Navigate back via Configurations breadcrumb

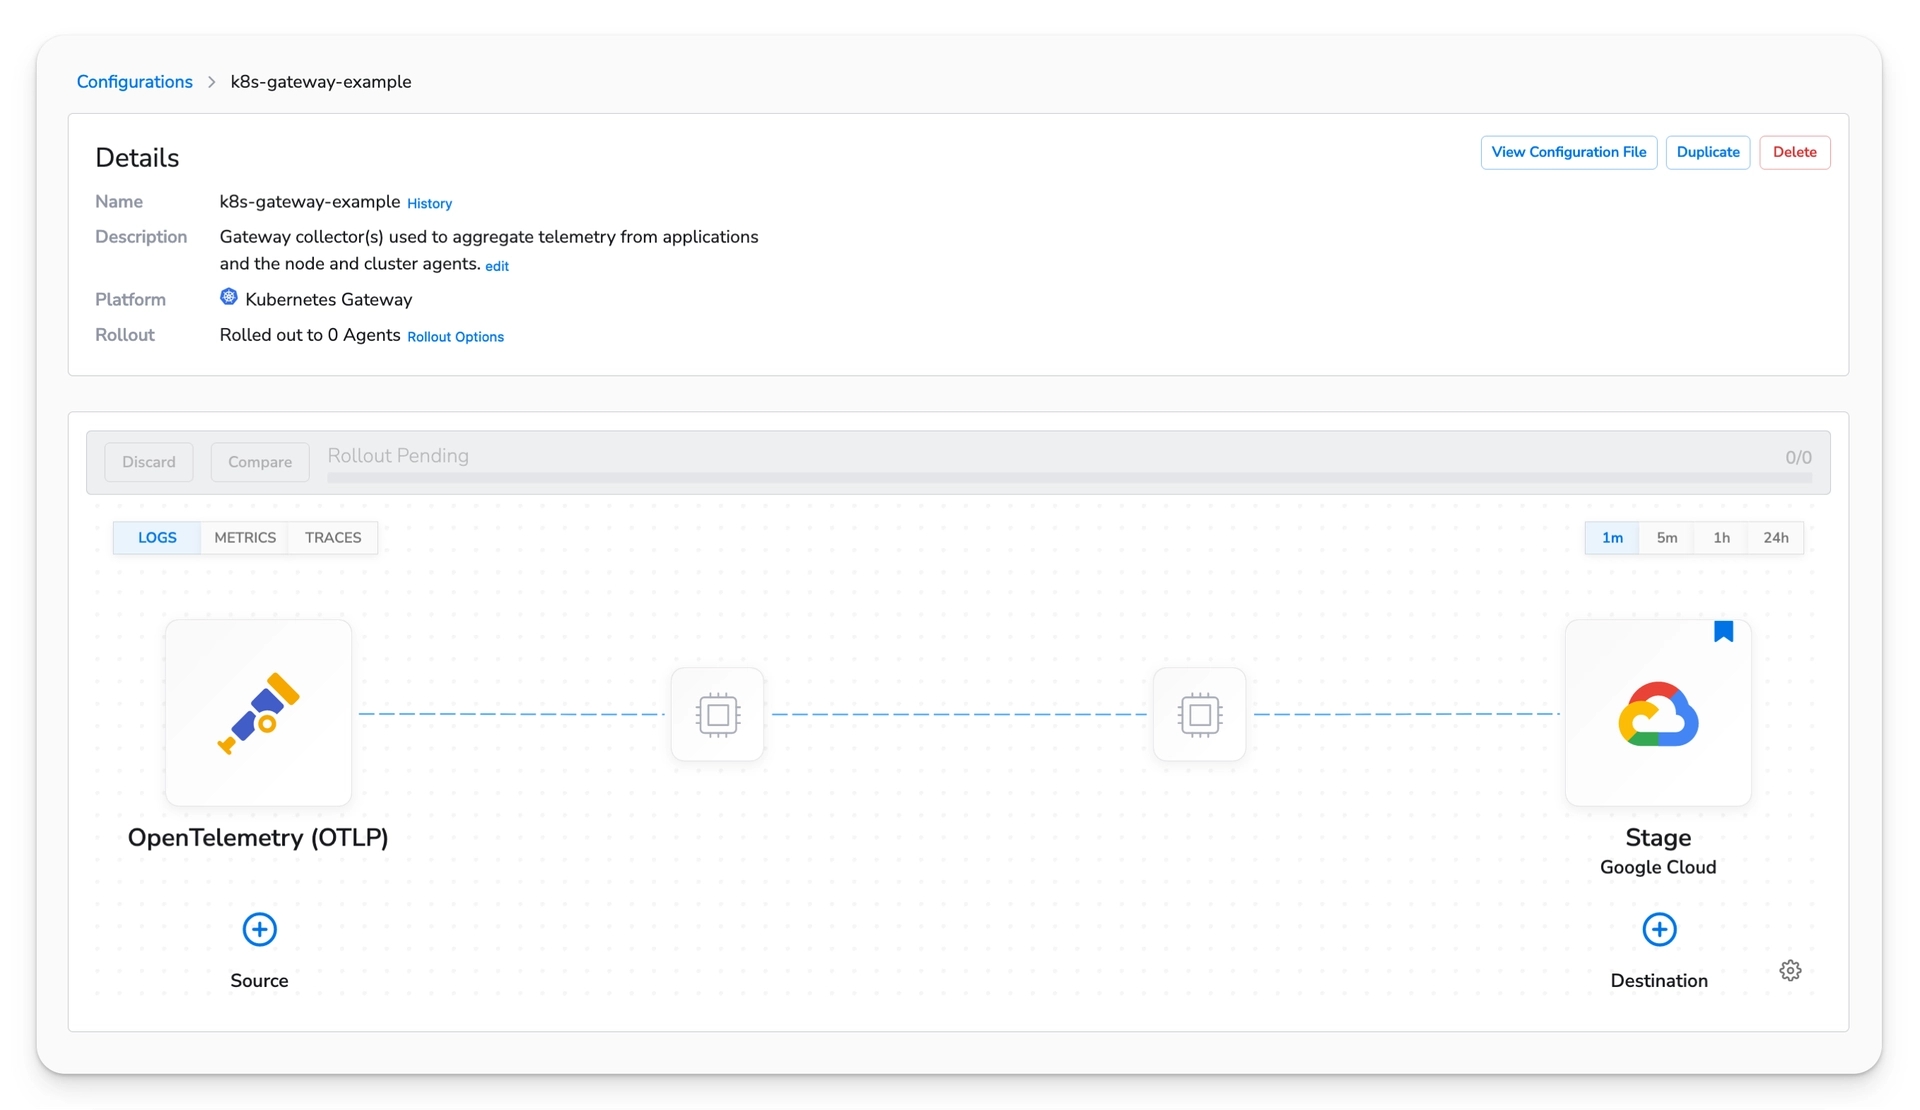pos(134,81)
